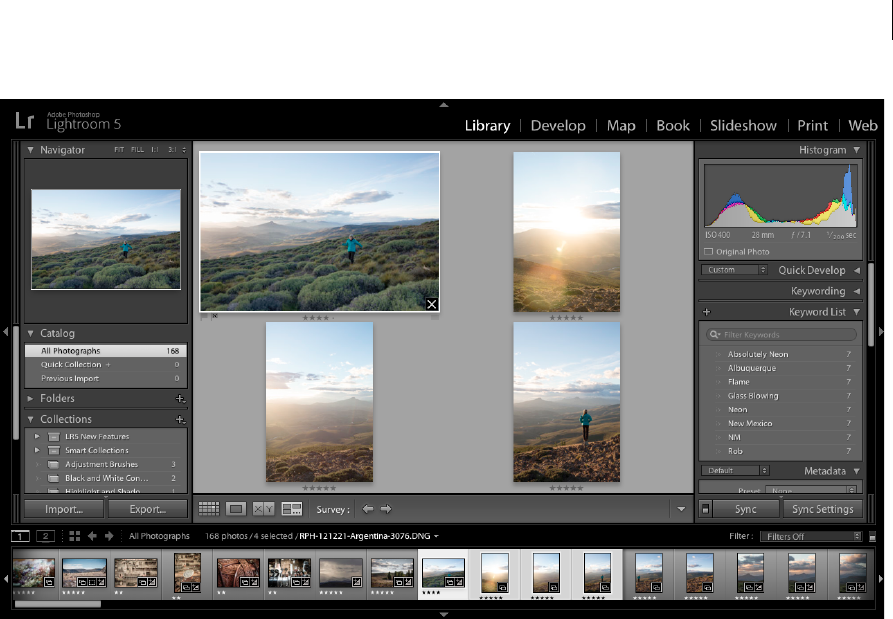
Task: Open the Print module
Action: click(x=812, y=125)
